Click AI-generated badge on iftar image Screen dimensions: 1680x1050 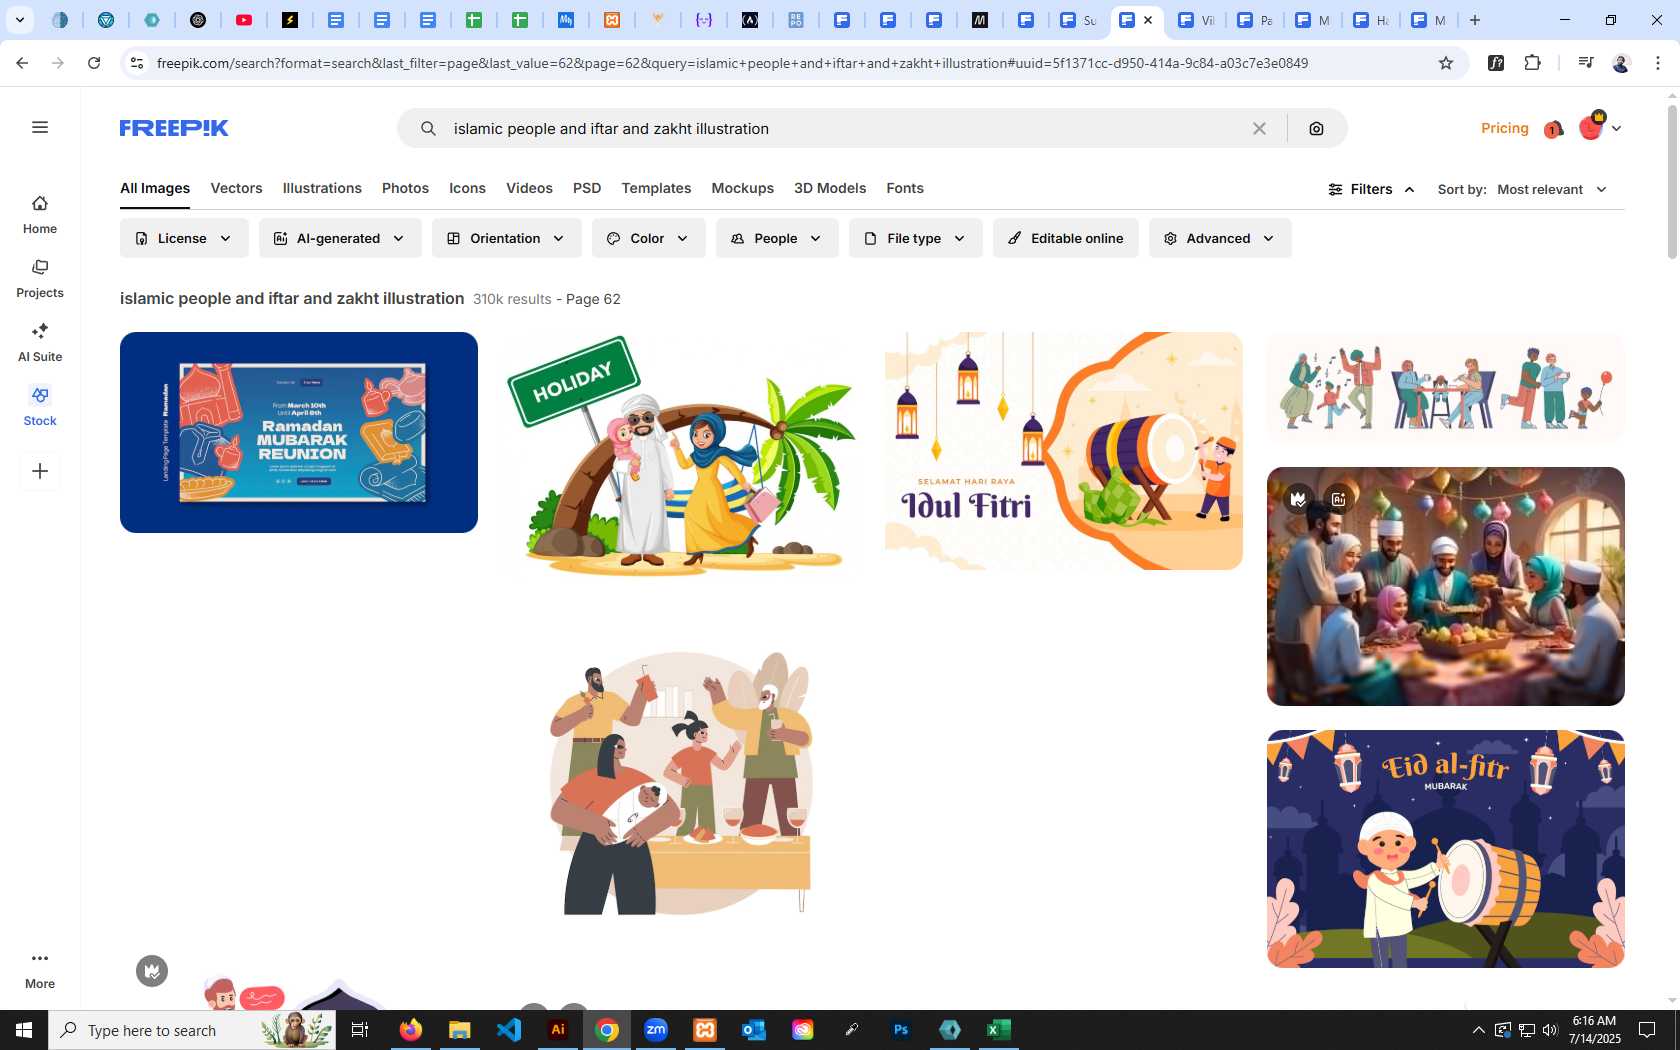click(1338, 498)
